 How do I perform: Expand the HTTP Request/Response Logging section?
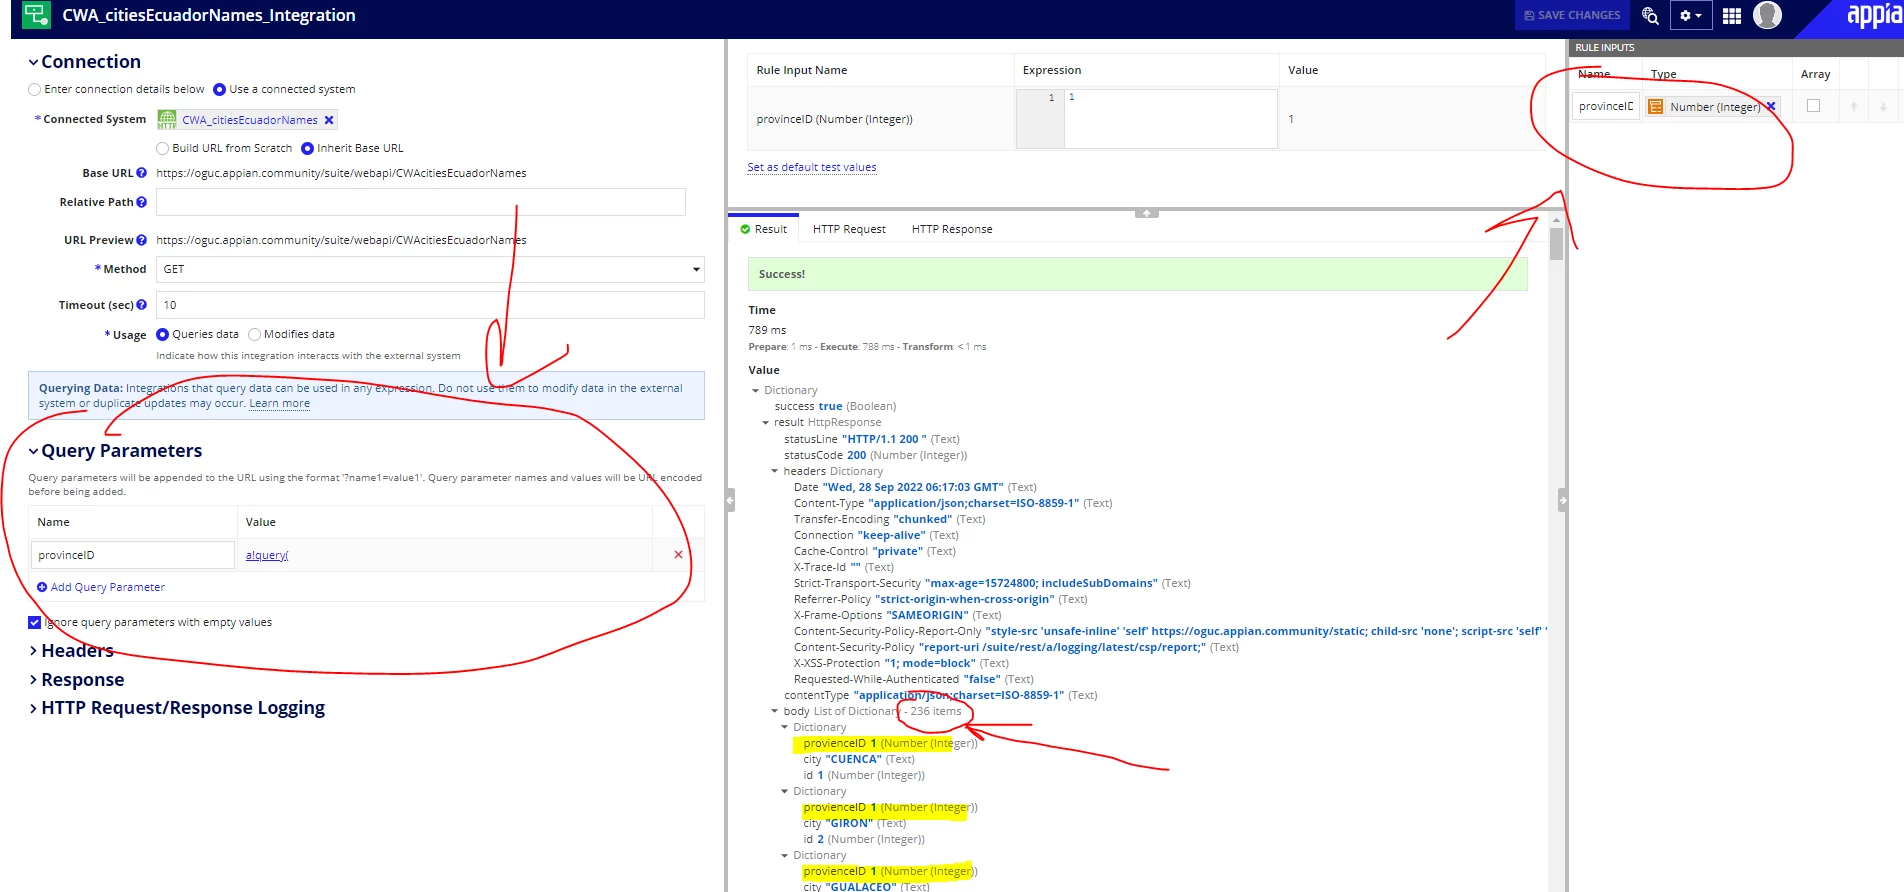coord(33,708)
